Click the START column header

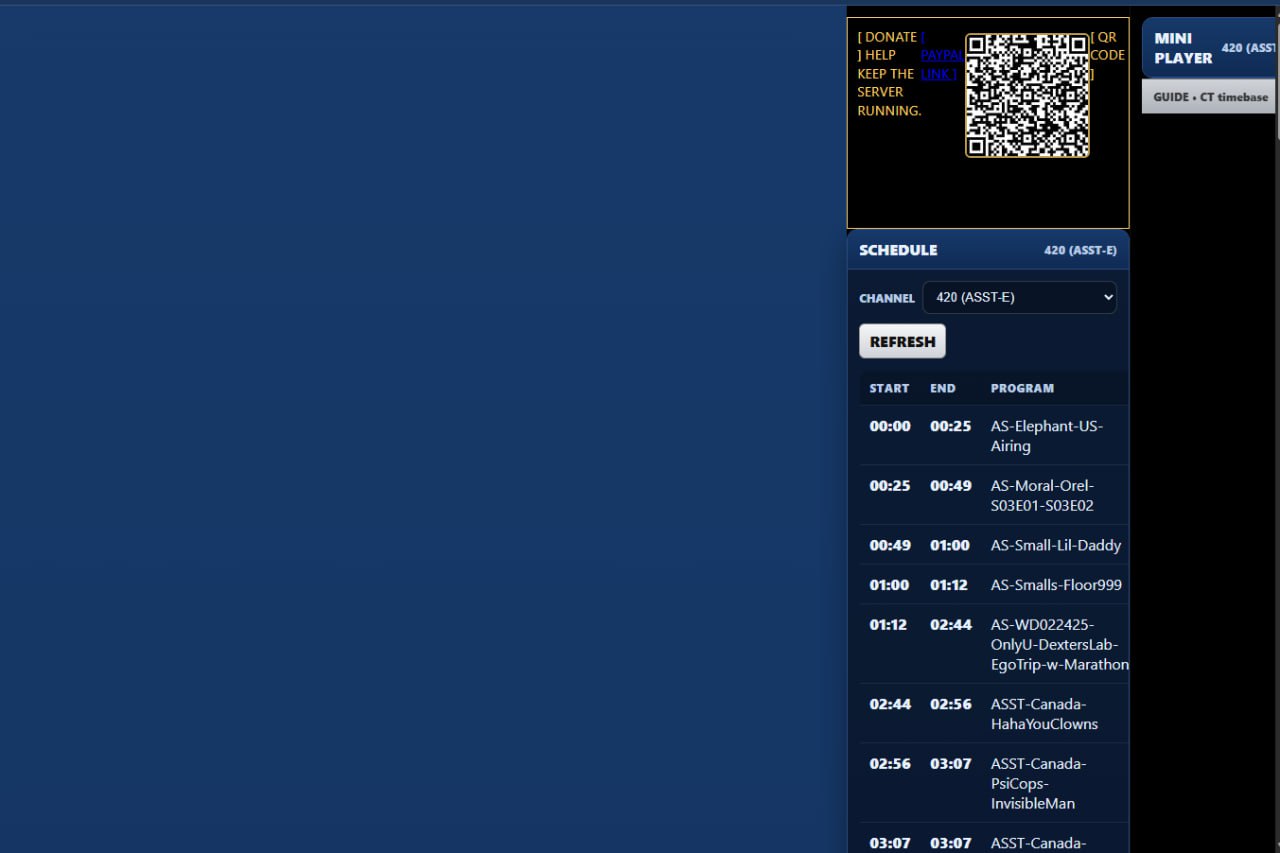pos(889,388)
